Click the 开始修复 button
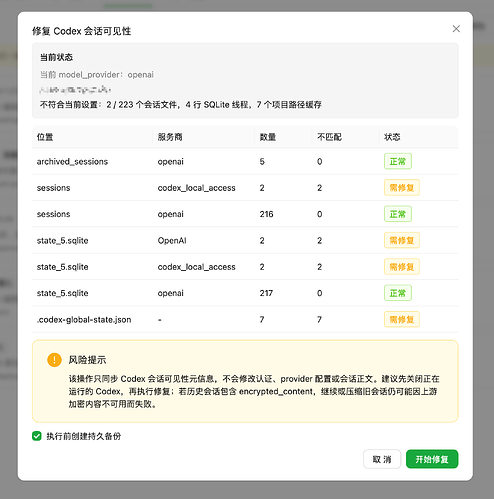This screenshot has width=494, height=499. coord(432,459)
